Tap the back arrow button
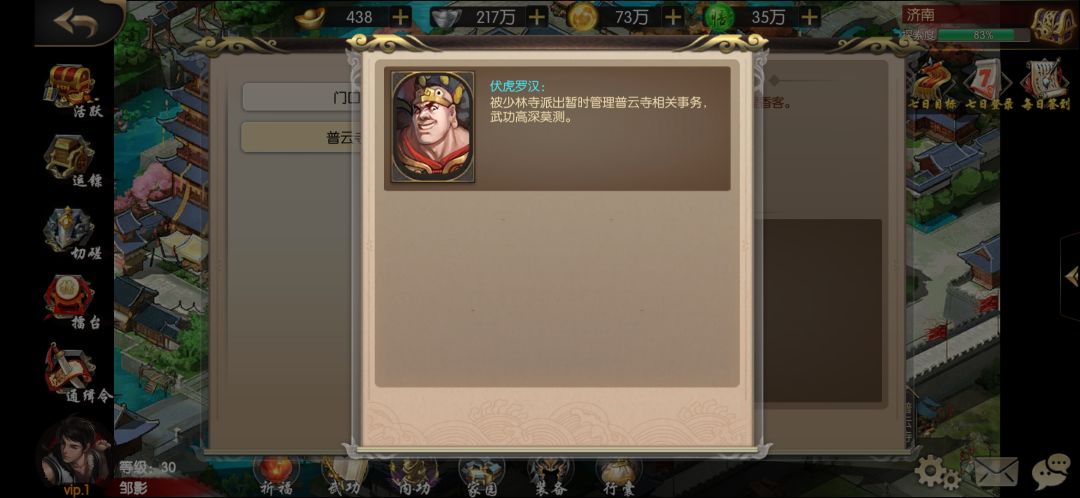The width and height of the screenshot is (1080, 498). coord(77,21)
